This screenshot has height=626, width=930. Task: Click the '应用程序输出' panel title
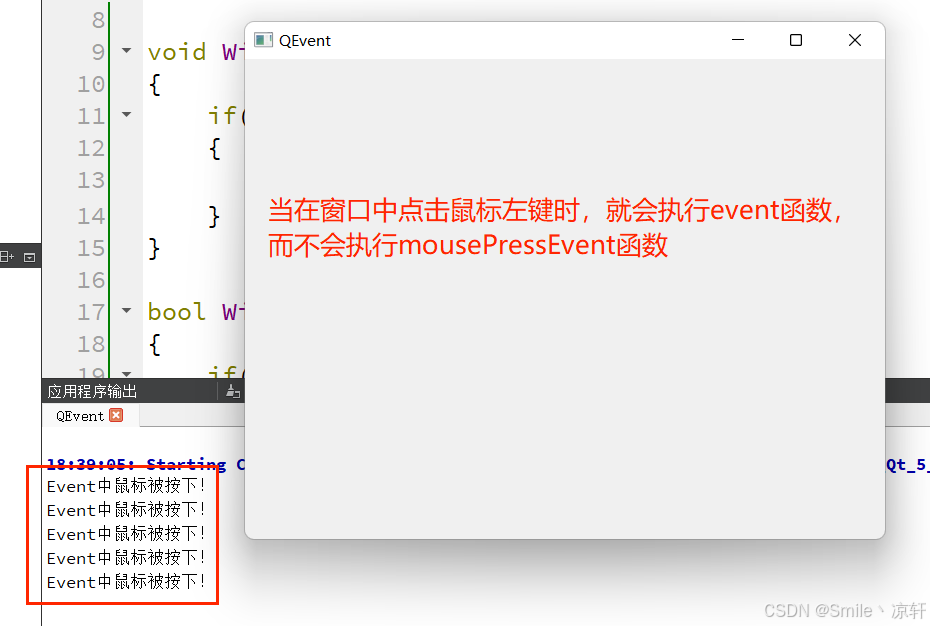click(92, 392)
